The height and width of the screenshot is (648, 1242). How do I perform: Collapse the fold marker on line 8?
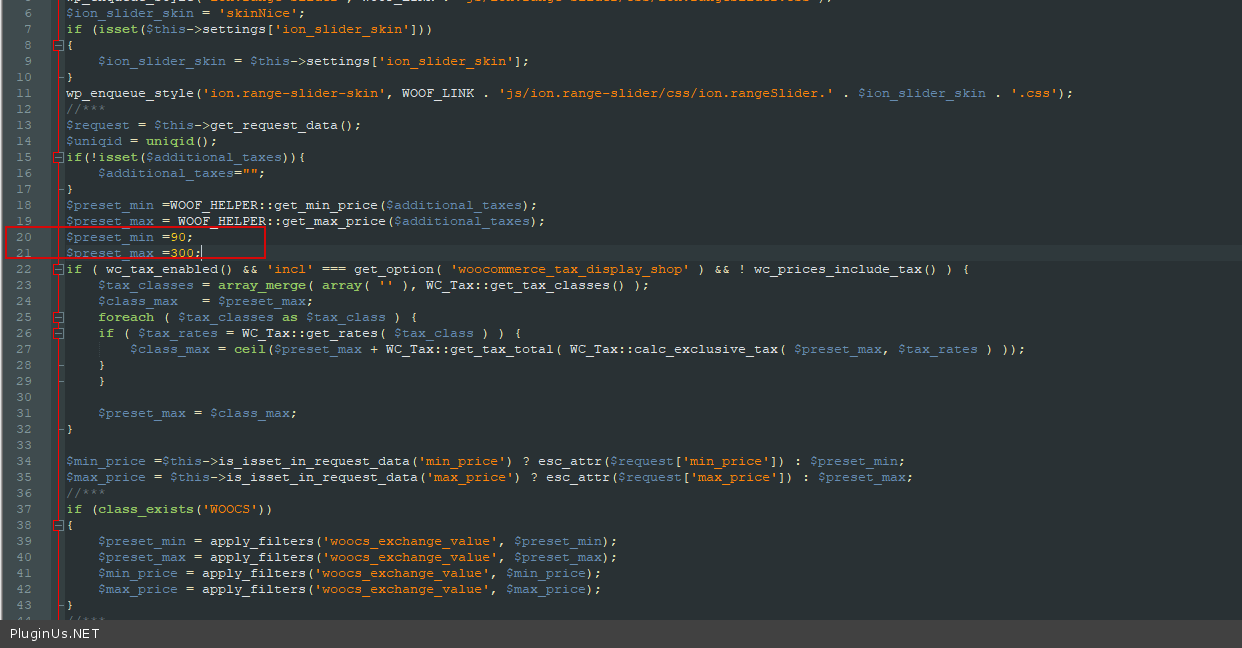click(58, 45)
